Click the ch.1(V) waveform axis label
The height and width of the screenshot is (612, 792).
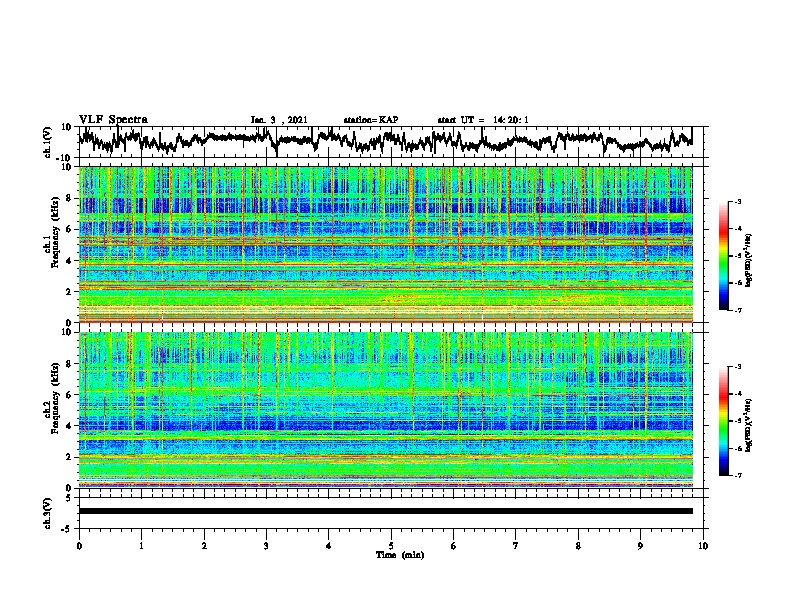click(x=48, y=142)
